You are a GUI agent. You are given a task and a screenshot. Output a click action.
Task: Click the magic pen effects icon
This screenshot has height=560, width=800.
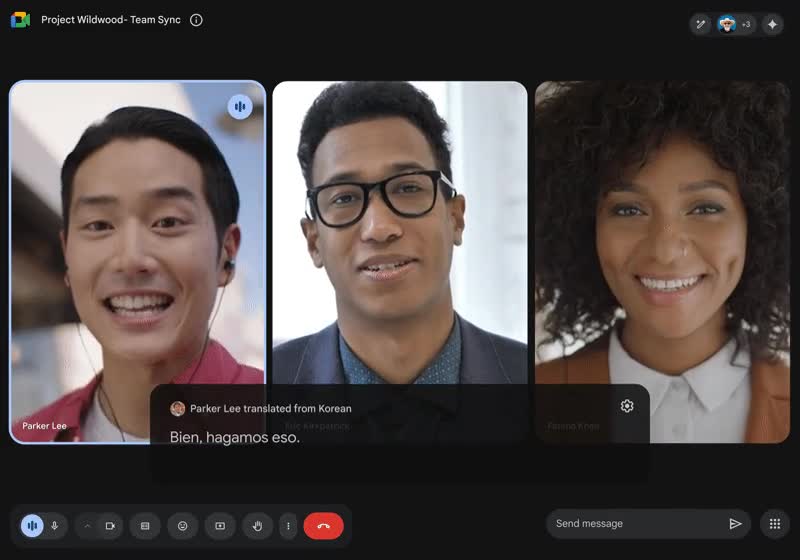(x=701, y=24)
